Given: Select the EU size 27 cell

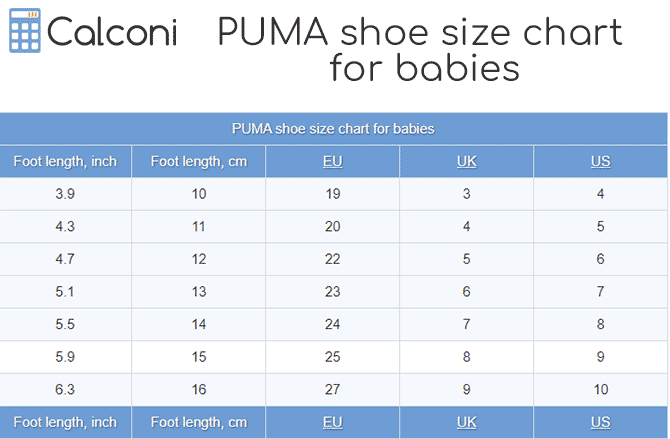Looking at the screenshot, I should (333, 389).
